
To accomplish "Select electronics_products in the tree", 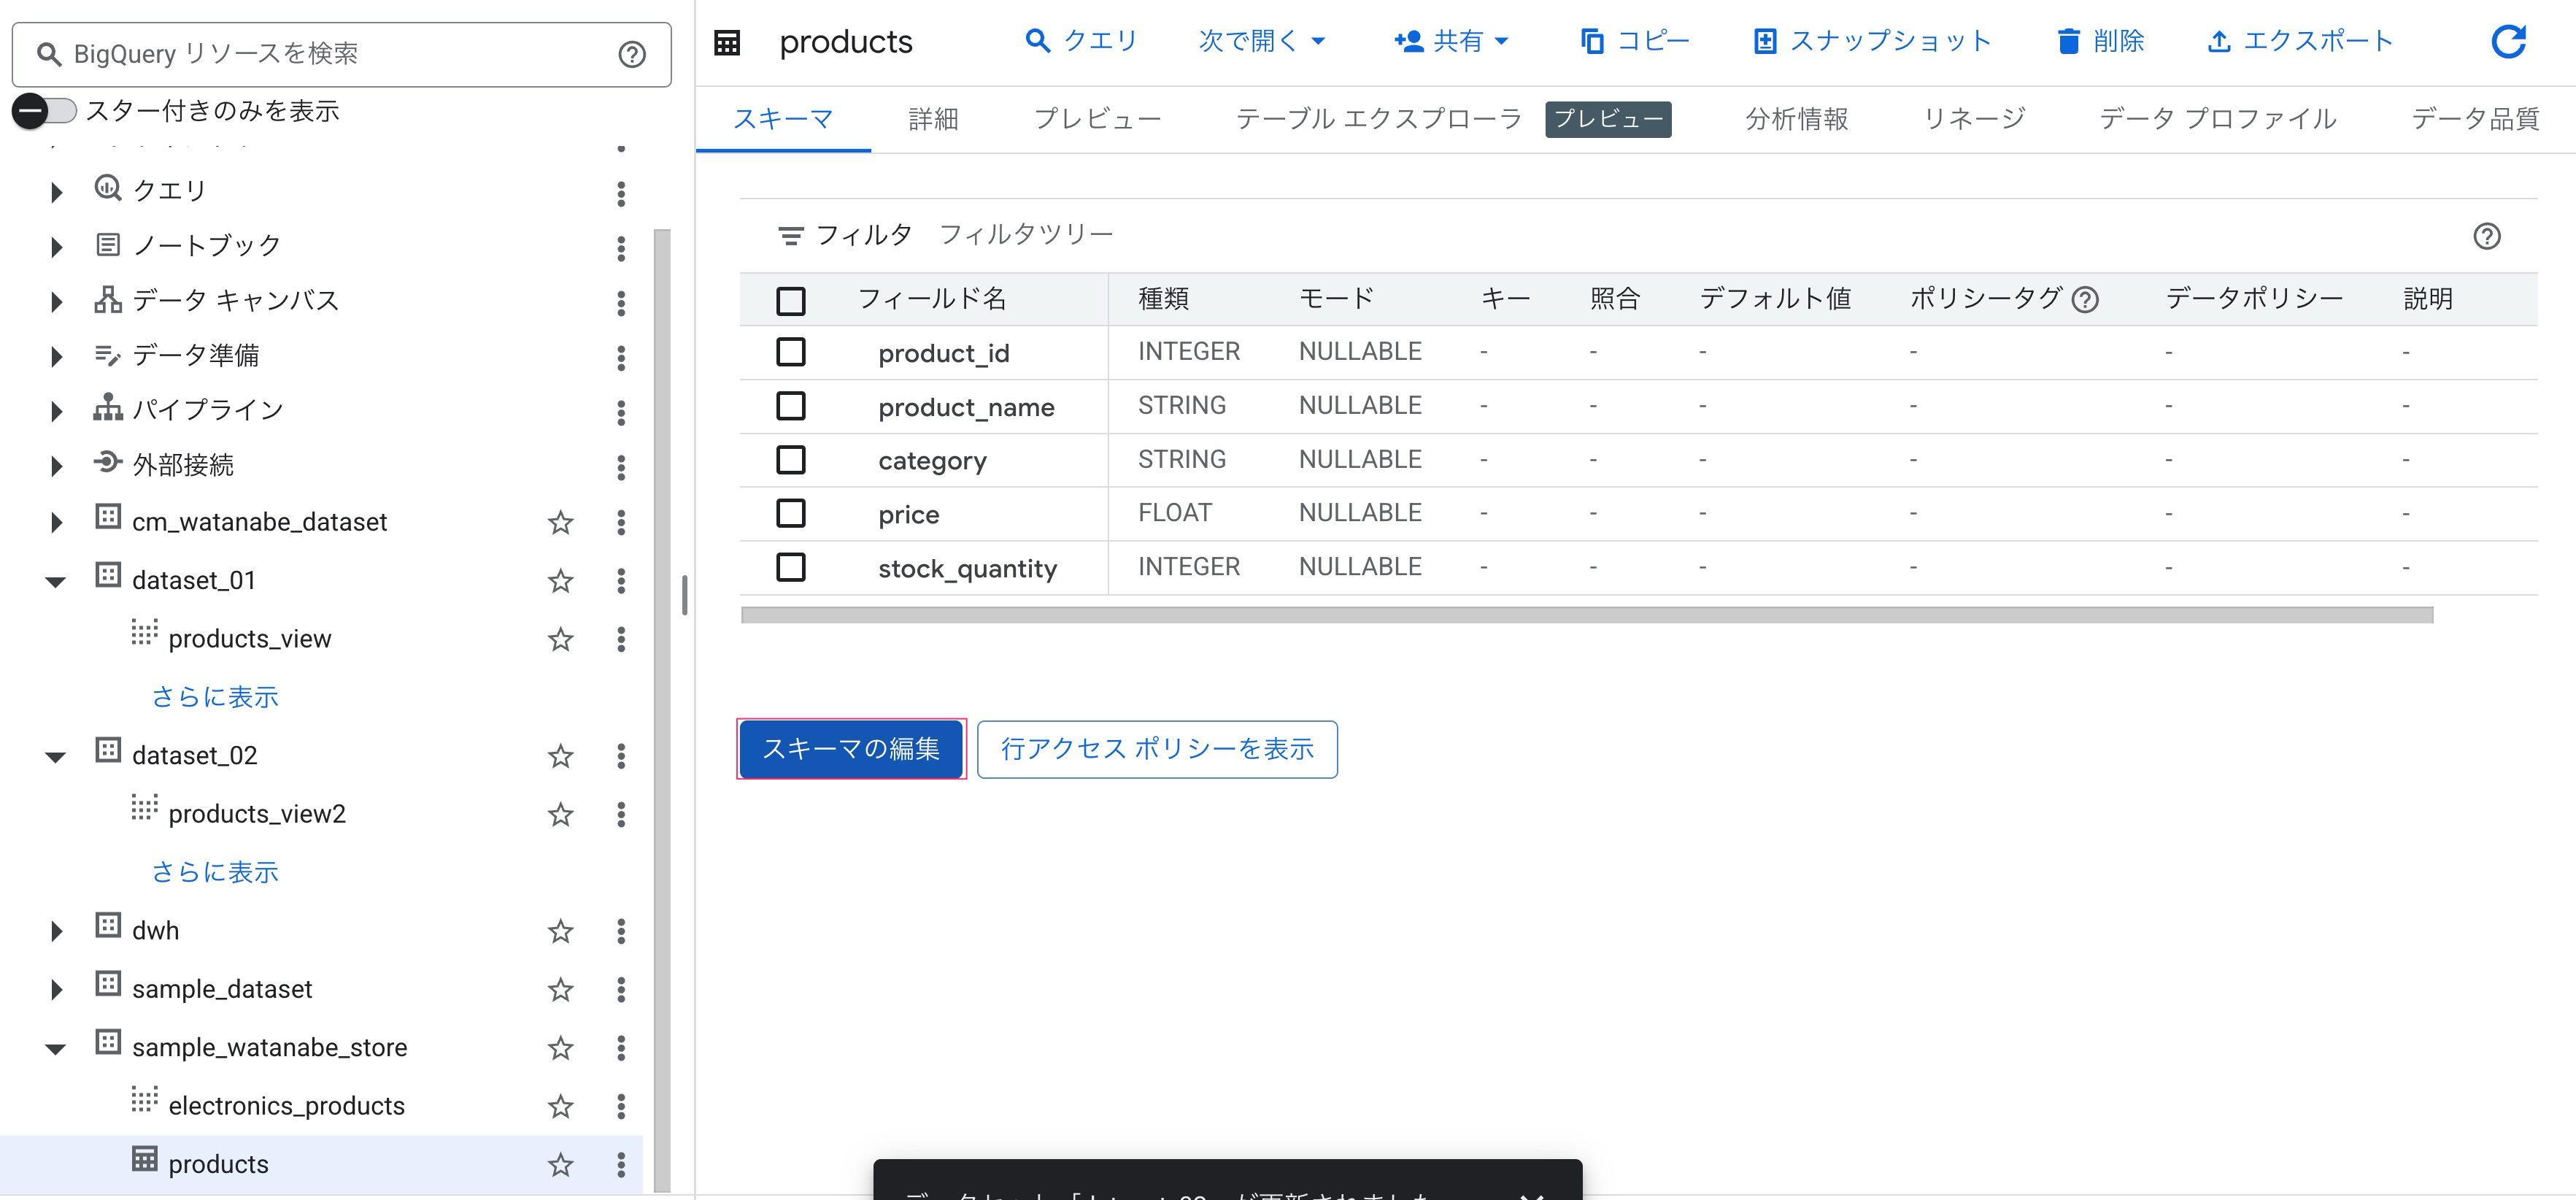I will (x=286, y=1106).
